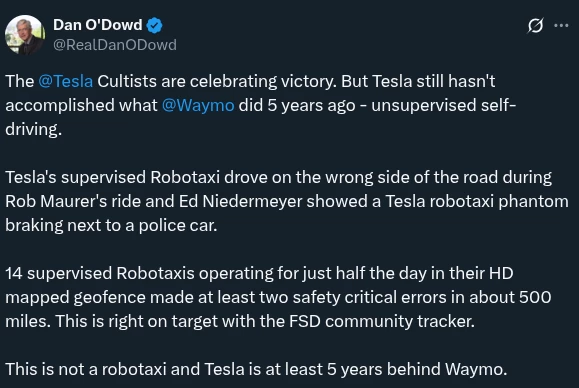The width and height of the screenshot is (579, 388).
Task: Click the blue verified checkmark badge
Action: 154,25
